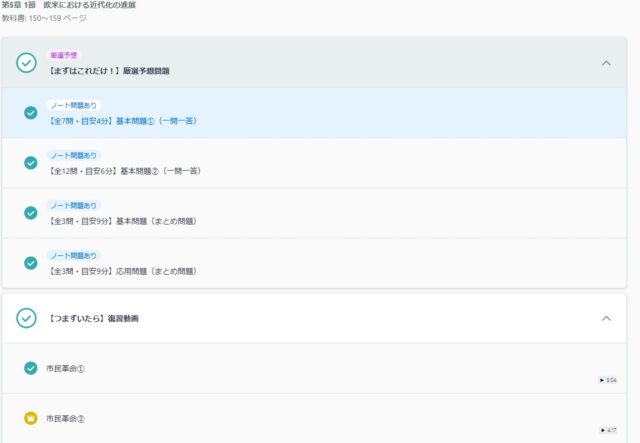Click the gold crown icon for 市民革命②
The width and height of the screenshot is (640, 443).
click(30, 418)
